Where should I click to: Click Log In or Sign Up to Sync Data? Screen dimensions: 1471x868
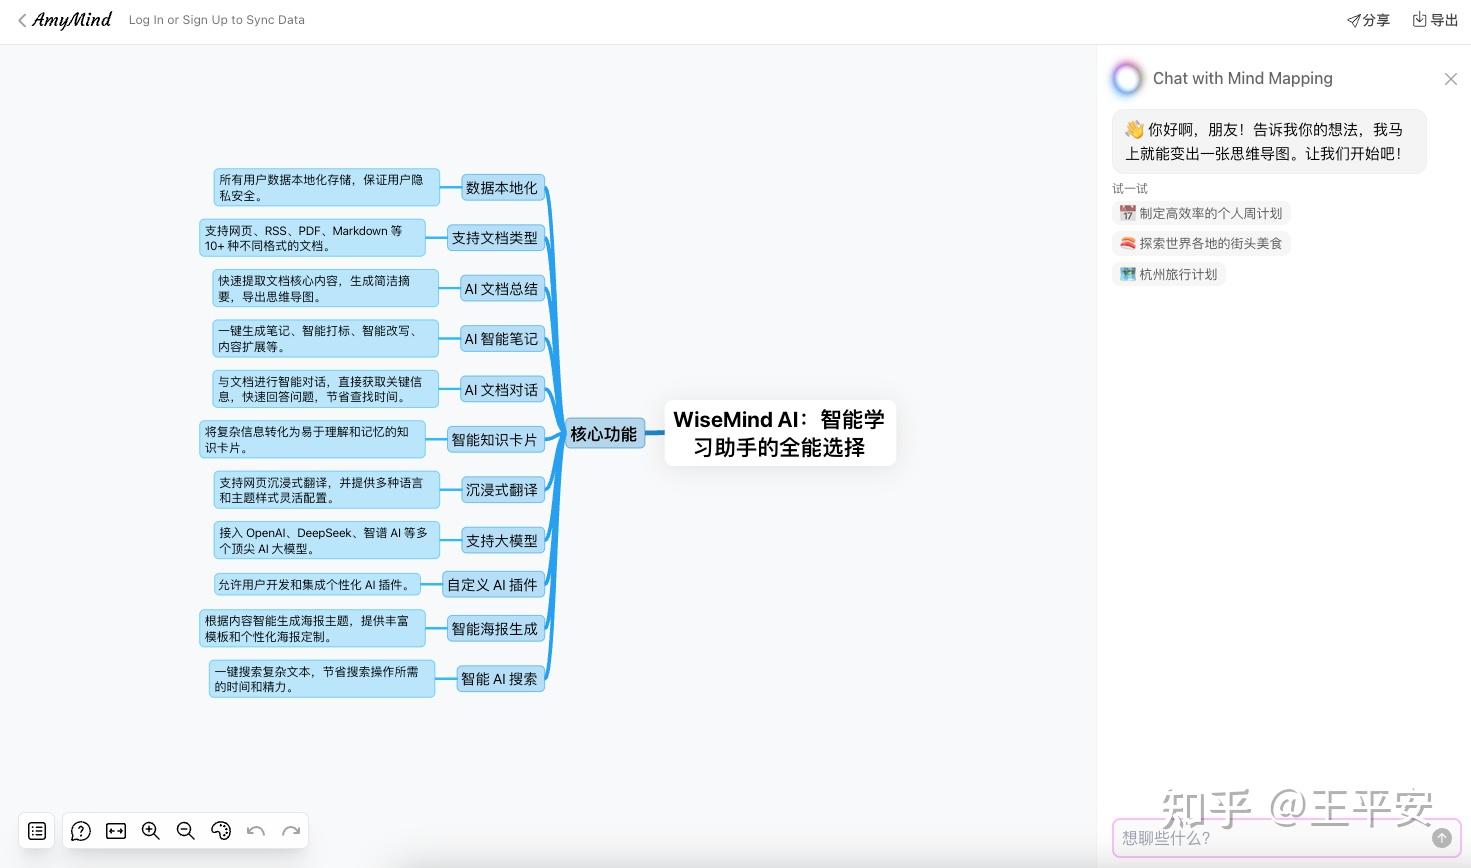coord(216,20)
